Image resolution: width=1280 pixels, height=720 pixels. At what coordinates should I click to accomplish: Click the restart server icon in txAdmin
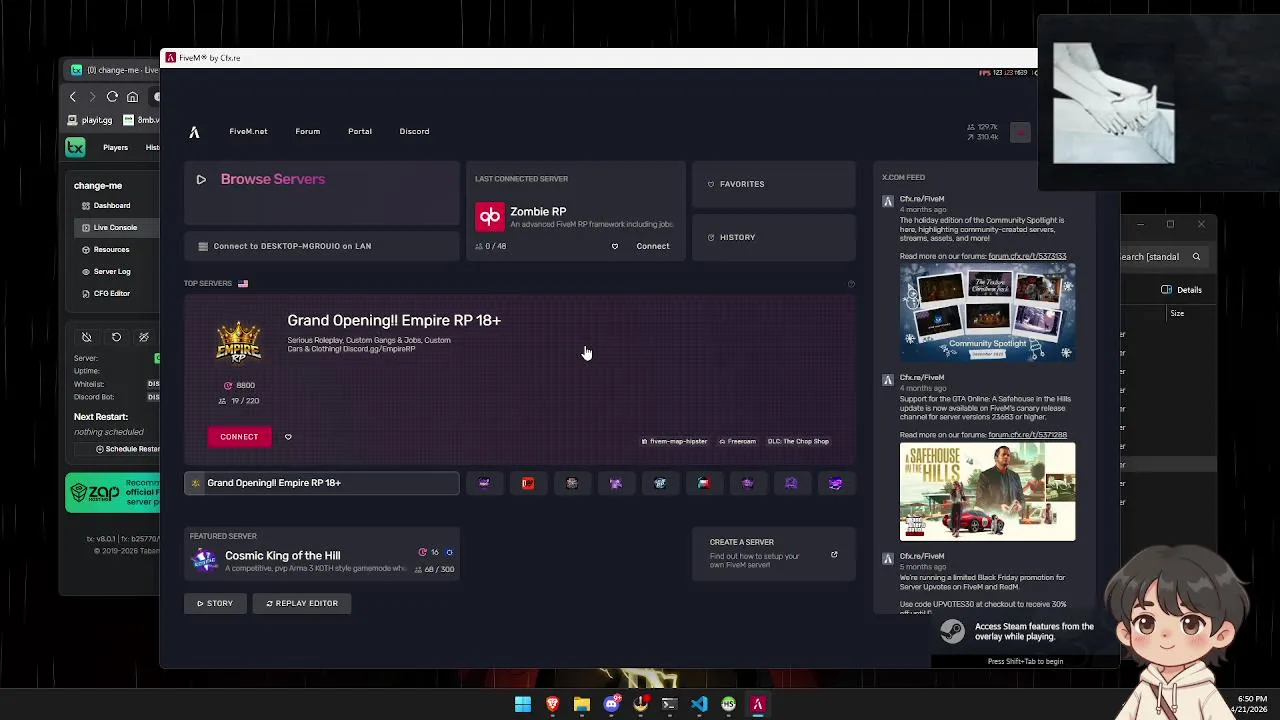click(x=116, y=337)
